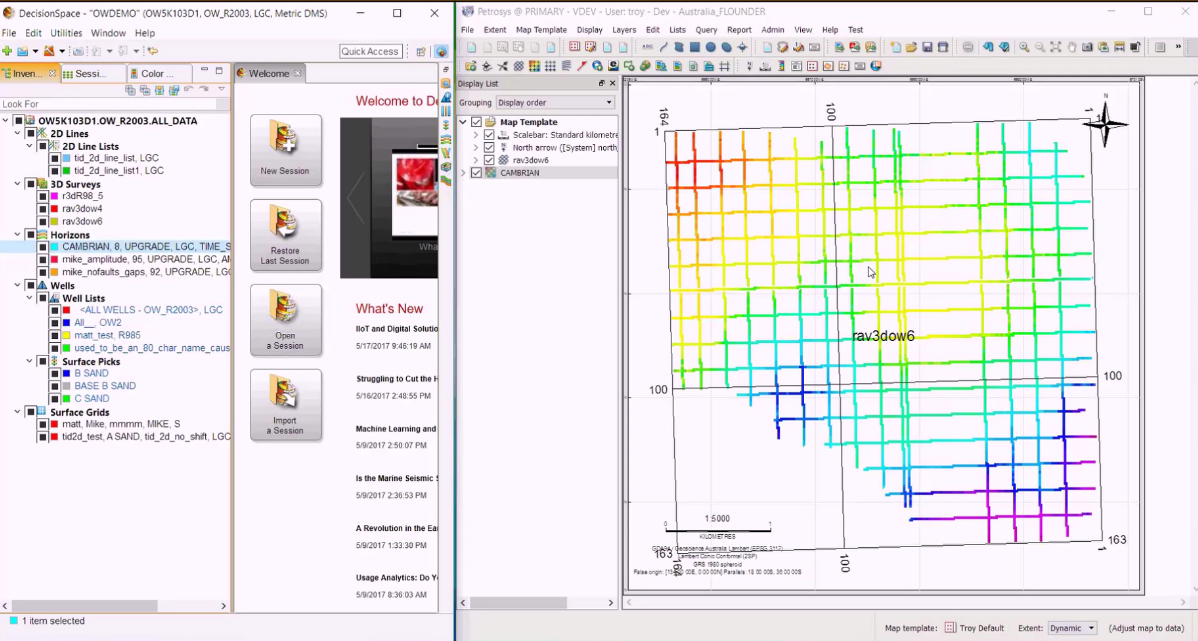Toggle the checkbox for B SAND surface pick
Screen dimensions: 1198x641
click(55, 374)
